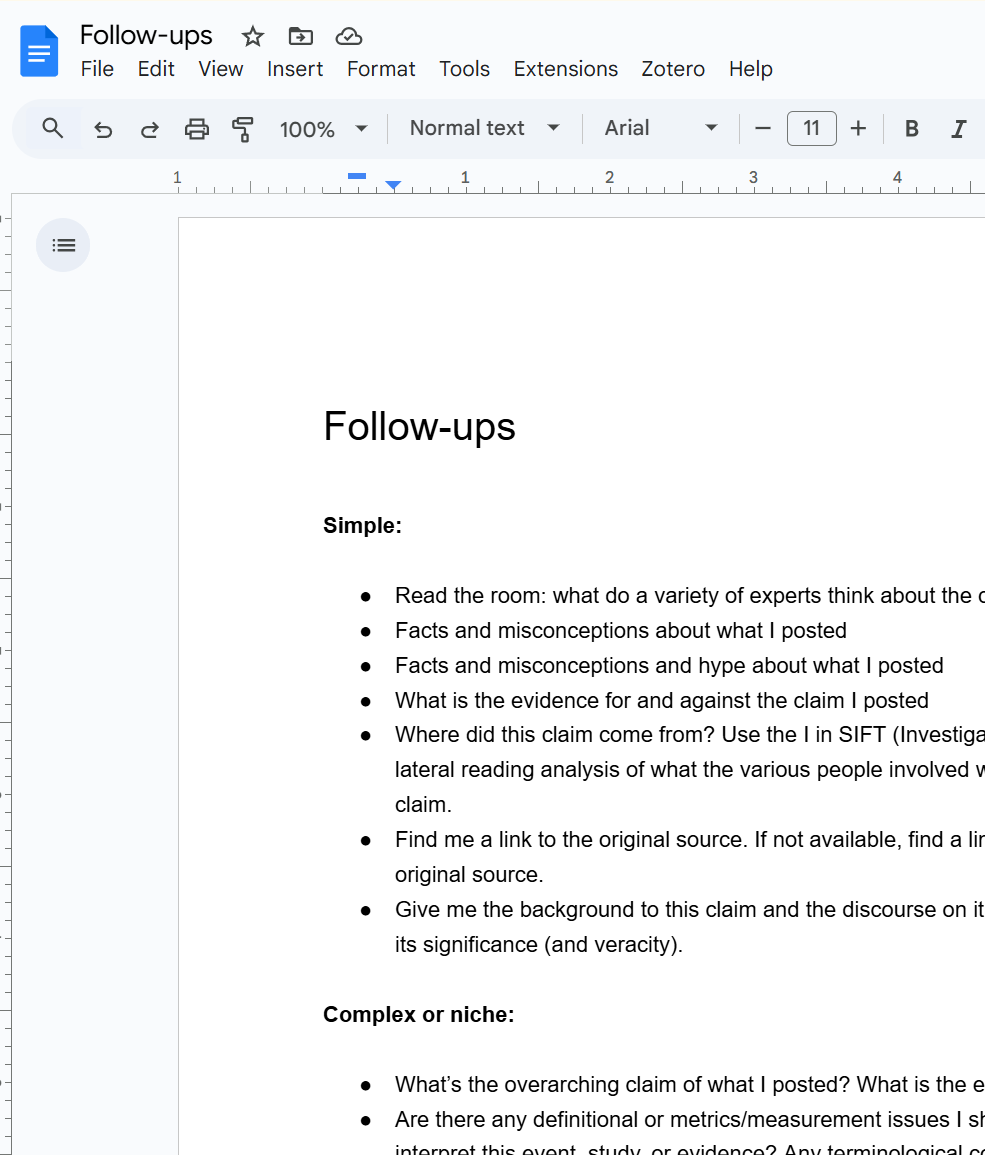Star the Follow-ups document
The image size is (985, 1155).
pos(252,36)
